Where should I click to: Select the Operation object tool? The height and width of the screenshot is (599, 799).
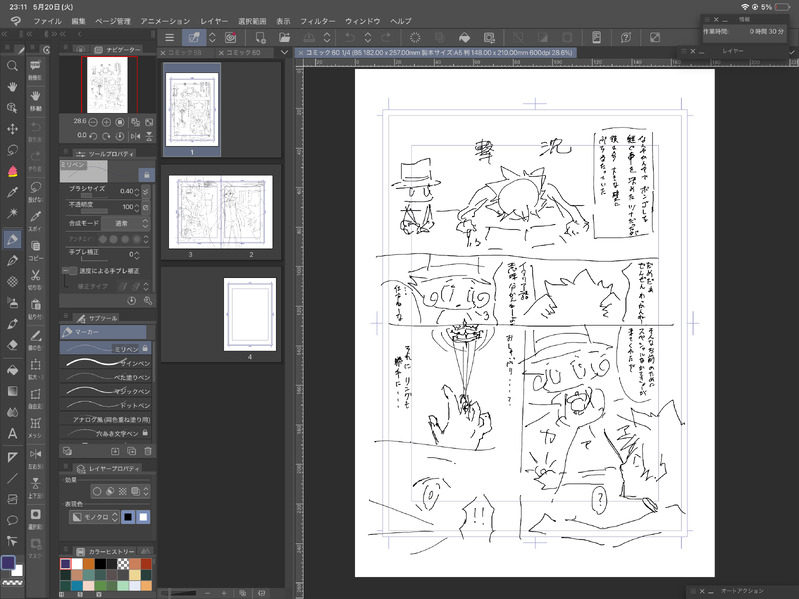tap(12, 108)
